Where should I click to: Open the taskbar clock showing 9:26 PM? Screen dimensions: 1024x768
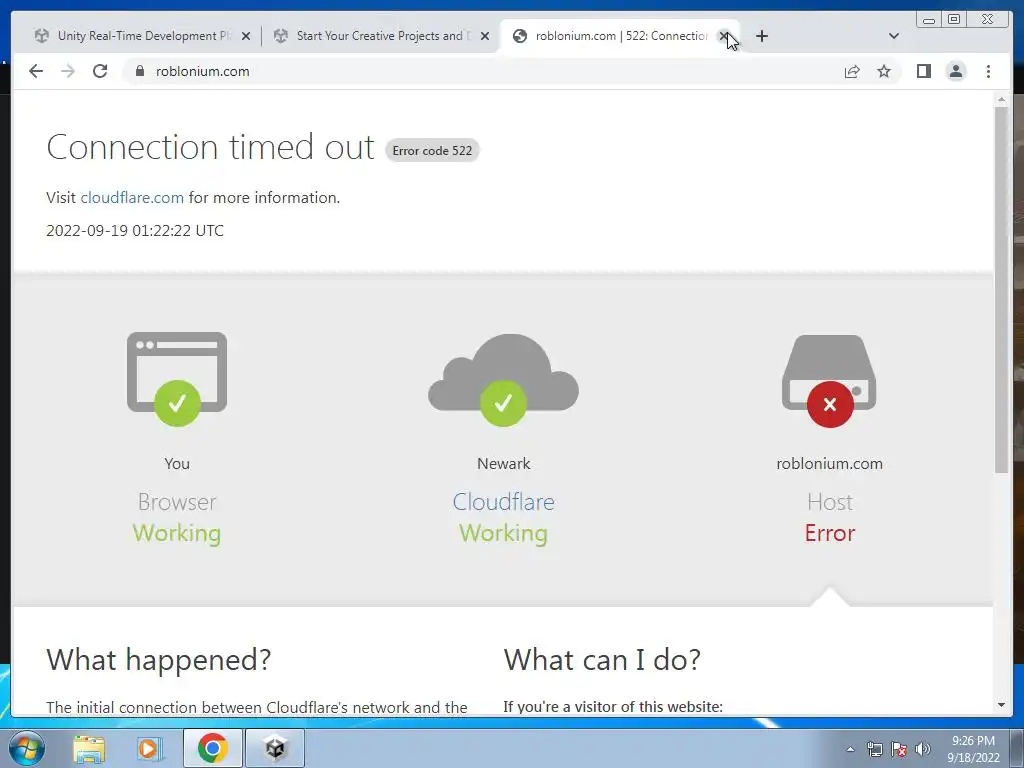coord(973,749)
